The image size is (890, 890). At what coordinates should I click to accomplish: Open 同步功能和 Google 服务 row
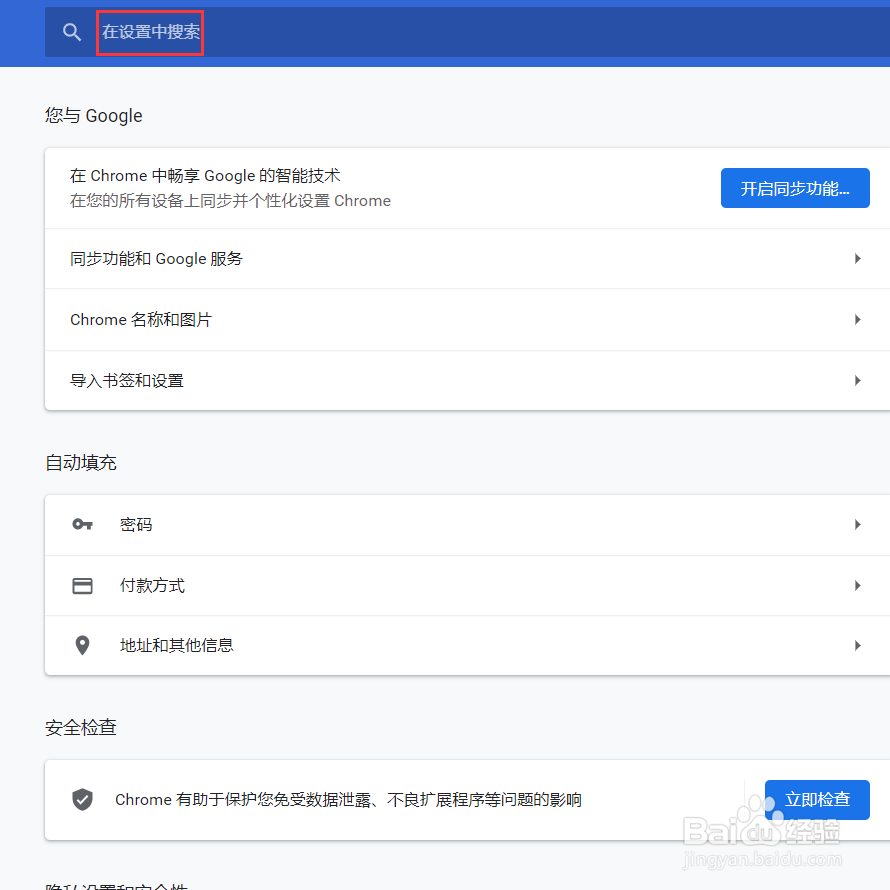click(467, 259)
